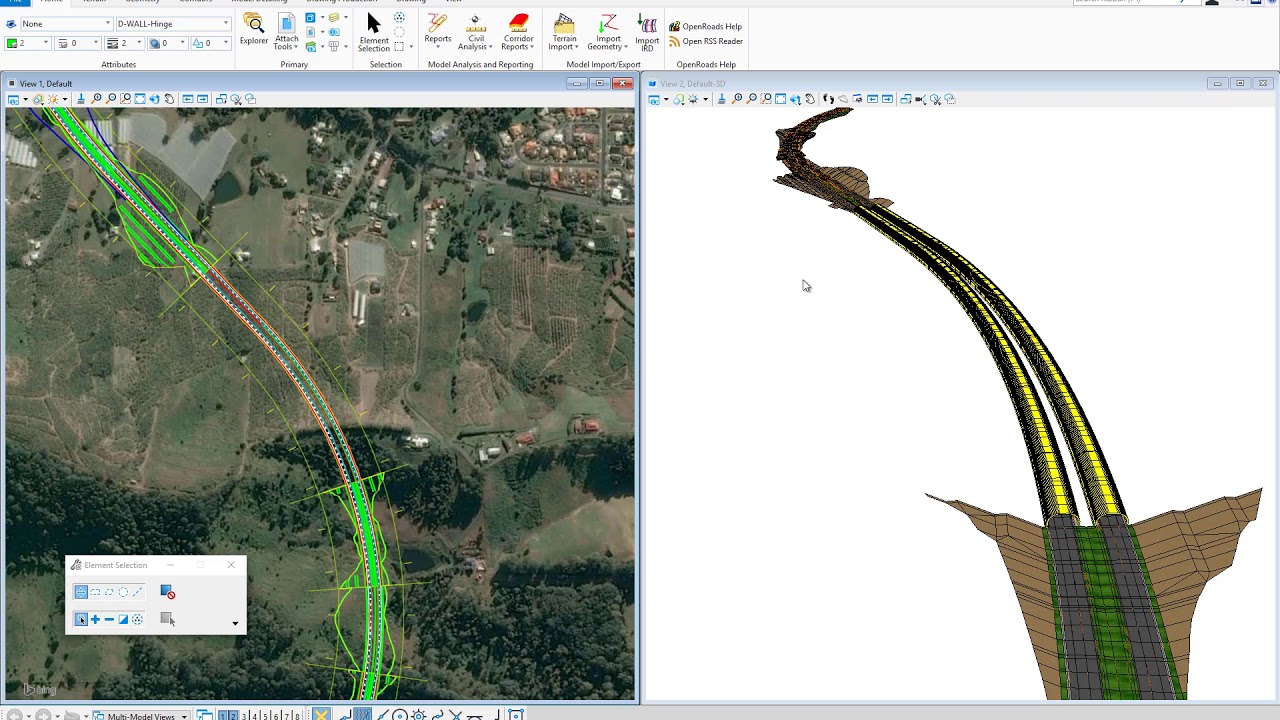
Task: Click the Select All icon in Element Selection
Action: pos(137,619)
